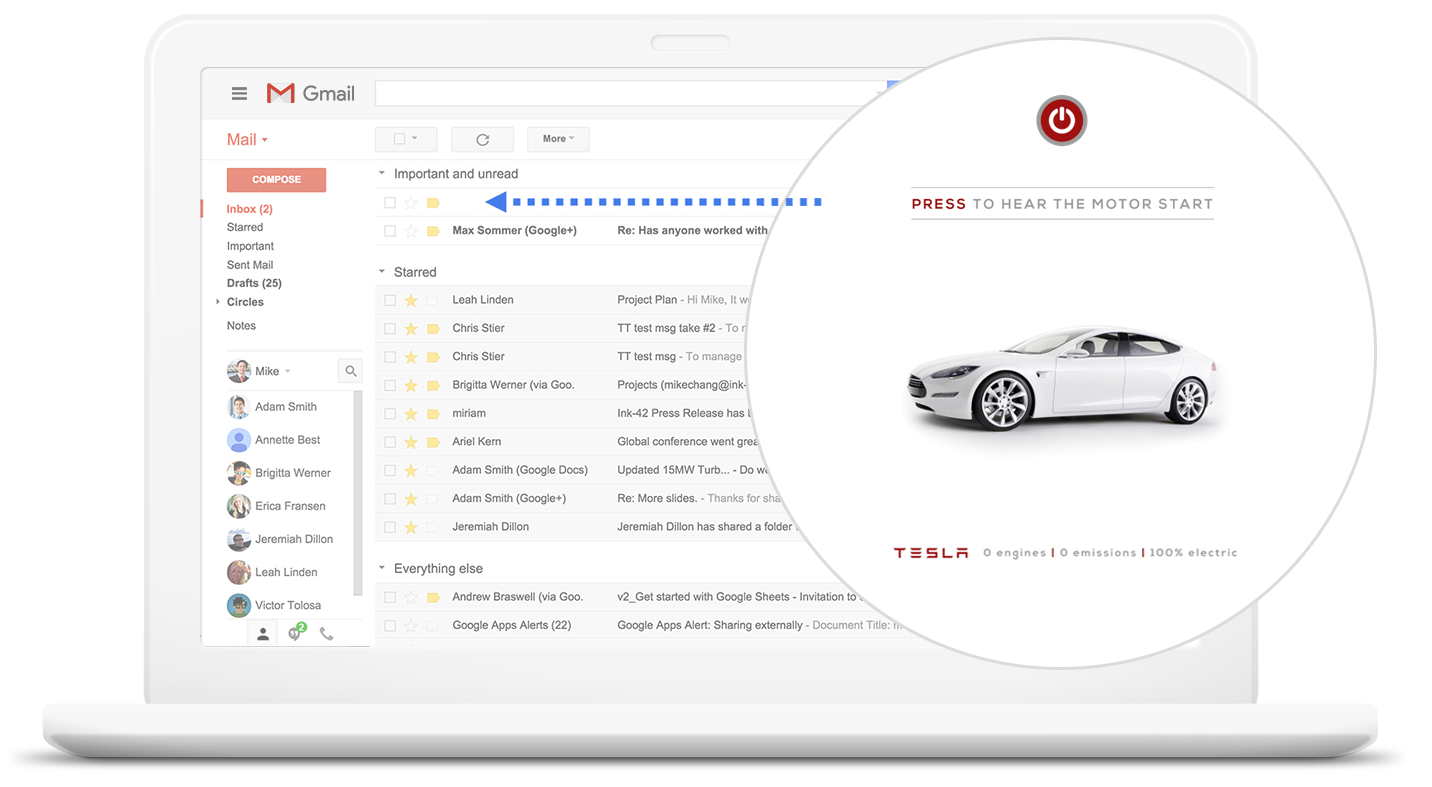
Task: Open Mike's chat status dropdown
Action: pos(287,371)
